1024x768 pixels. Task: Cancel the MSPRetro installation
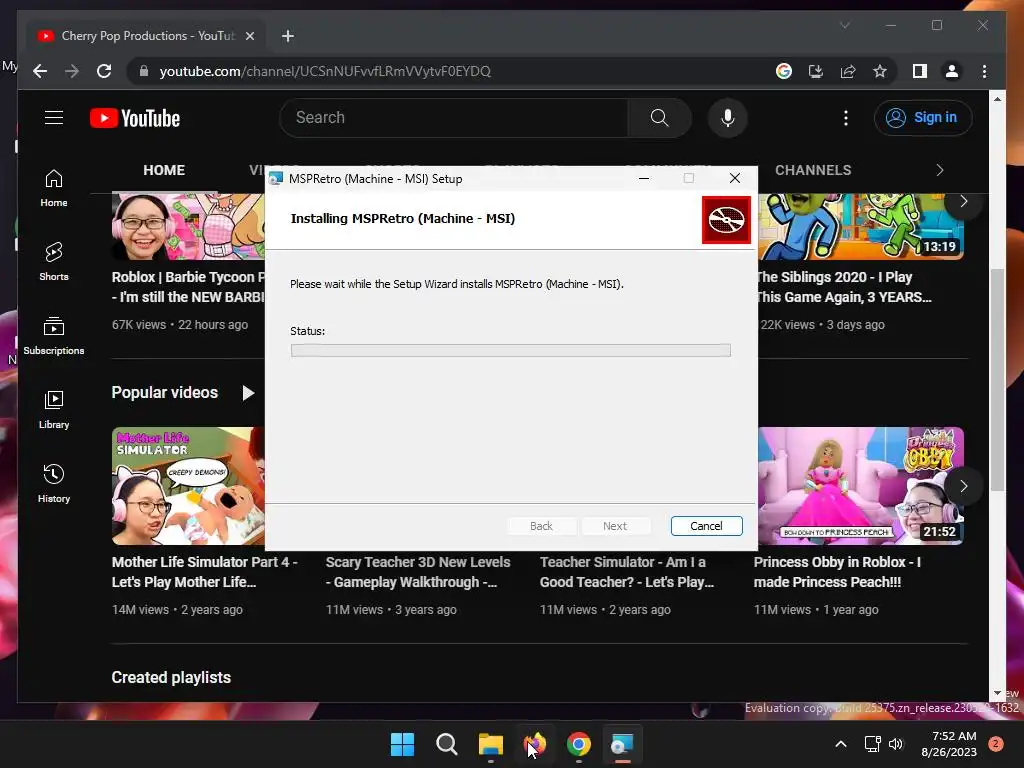point(706,526)
